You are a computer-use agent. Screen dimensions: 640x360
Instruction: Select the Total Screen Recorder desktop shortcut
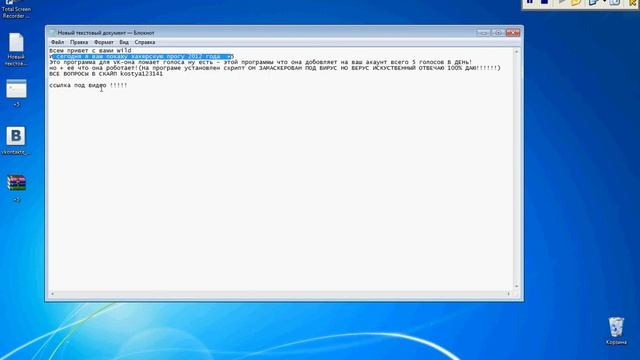coord(16,10)
